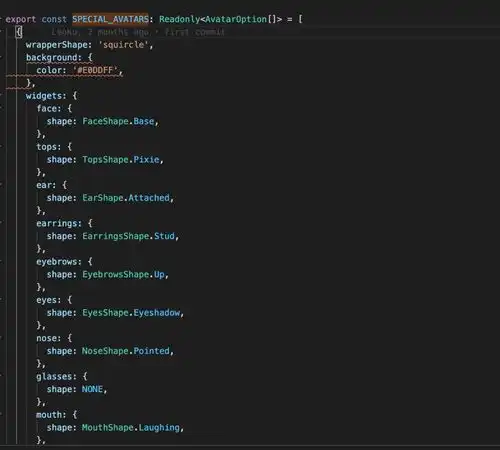Click Laughing in MouthShape.Laughing
The image size is (500, 450).
tap(159, 427)
